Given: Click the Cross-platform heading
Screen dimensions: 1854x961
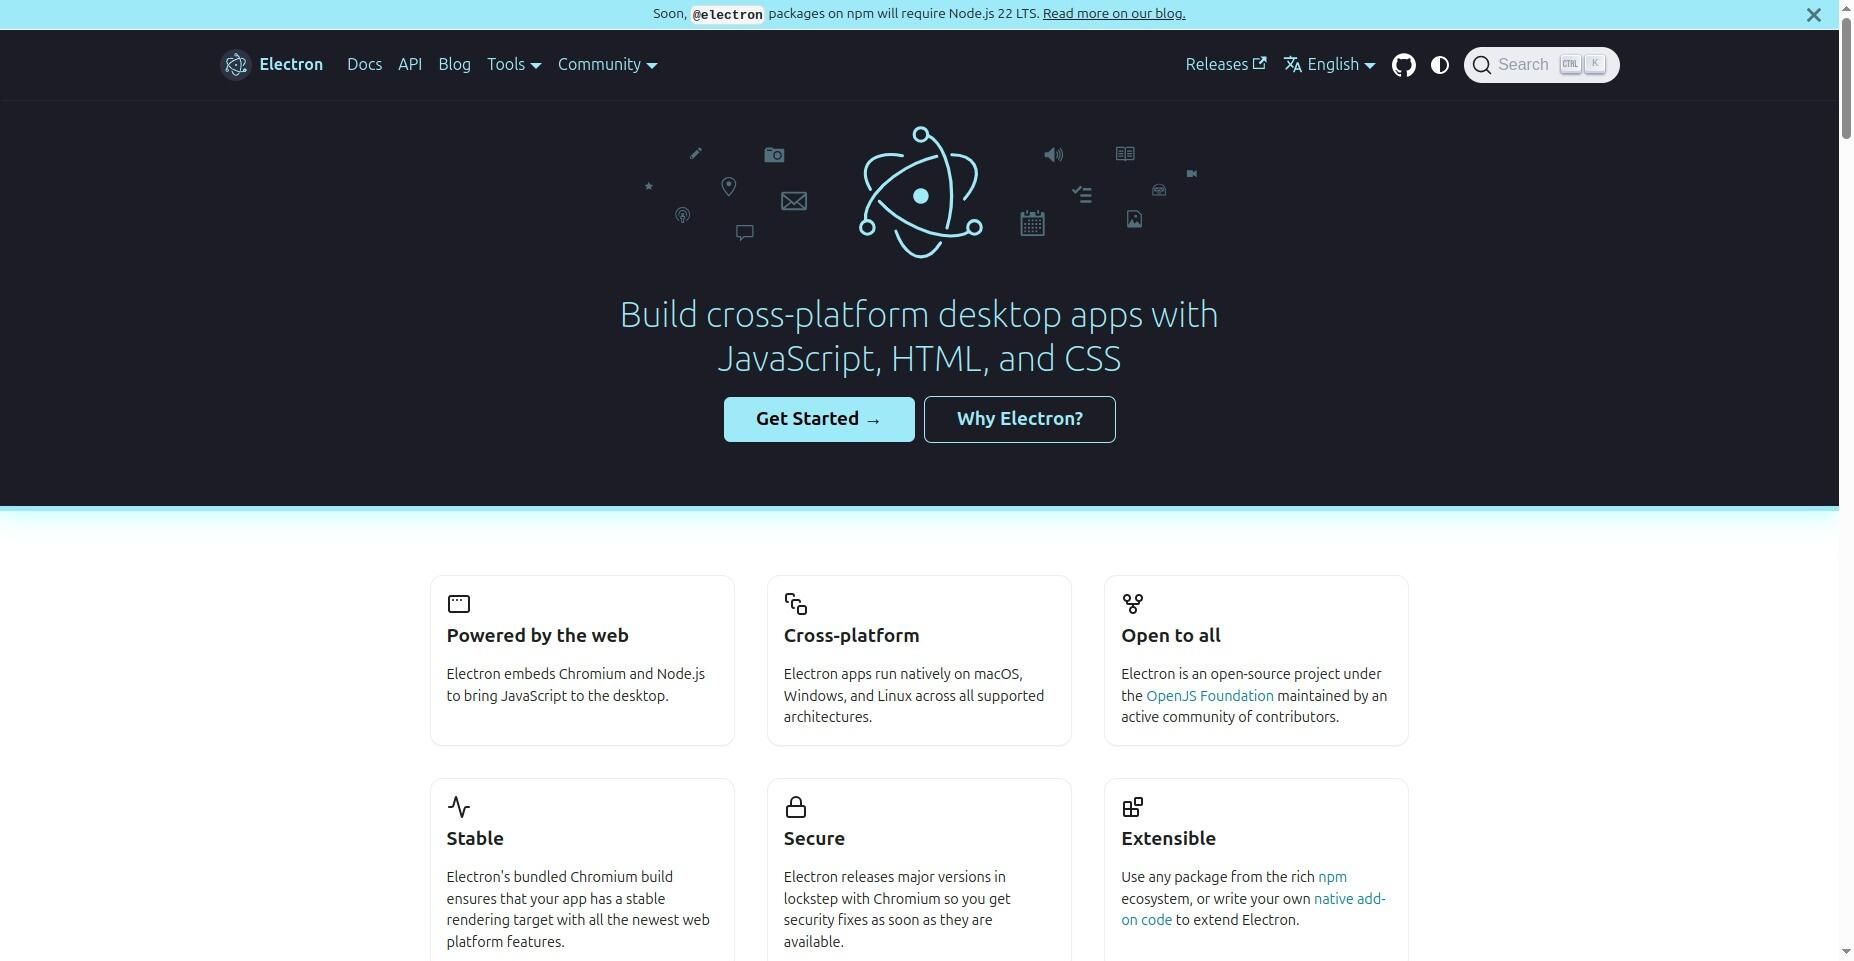Looking at the screenshot, I should click(x=852, y=636).
